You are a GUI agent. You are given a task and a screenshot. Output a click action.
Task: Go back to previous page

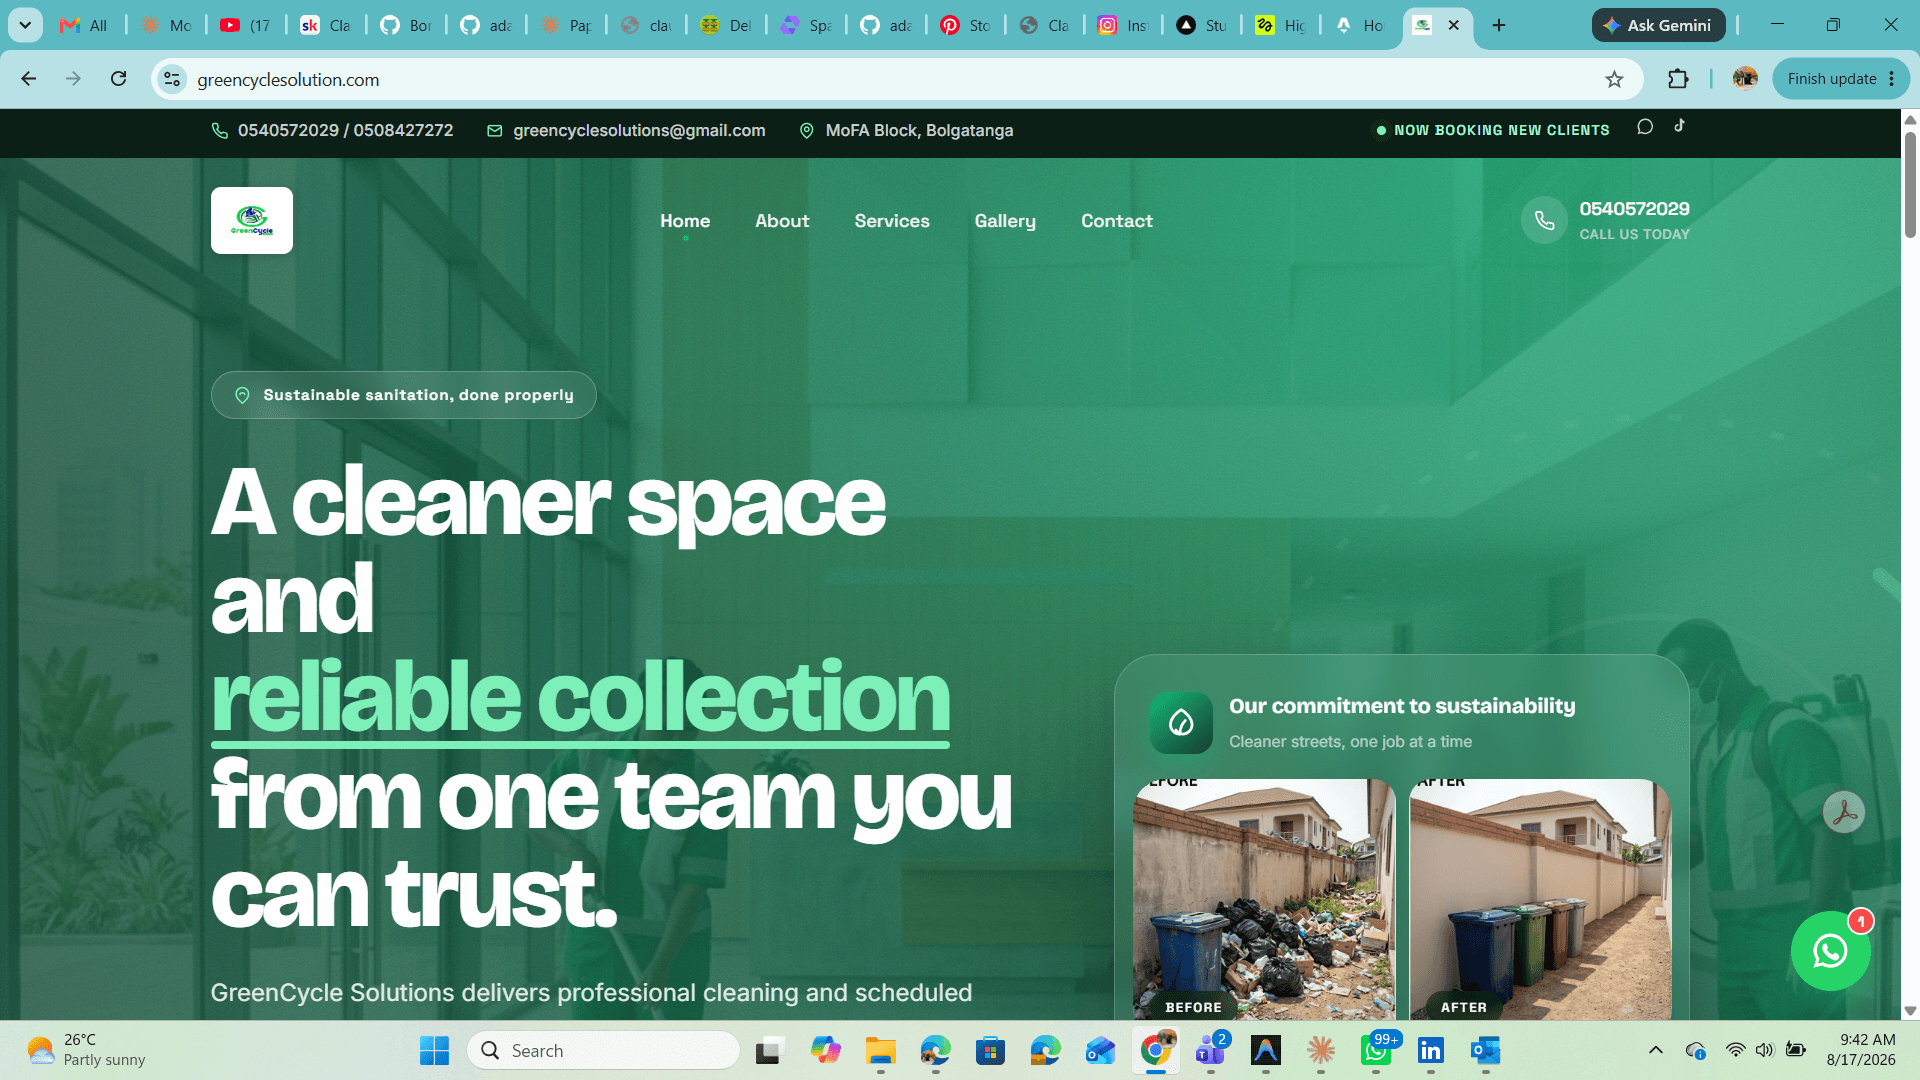[29, 79]
